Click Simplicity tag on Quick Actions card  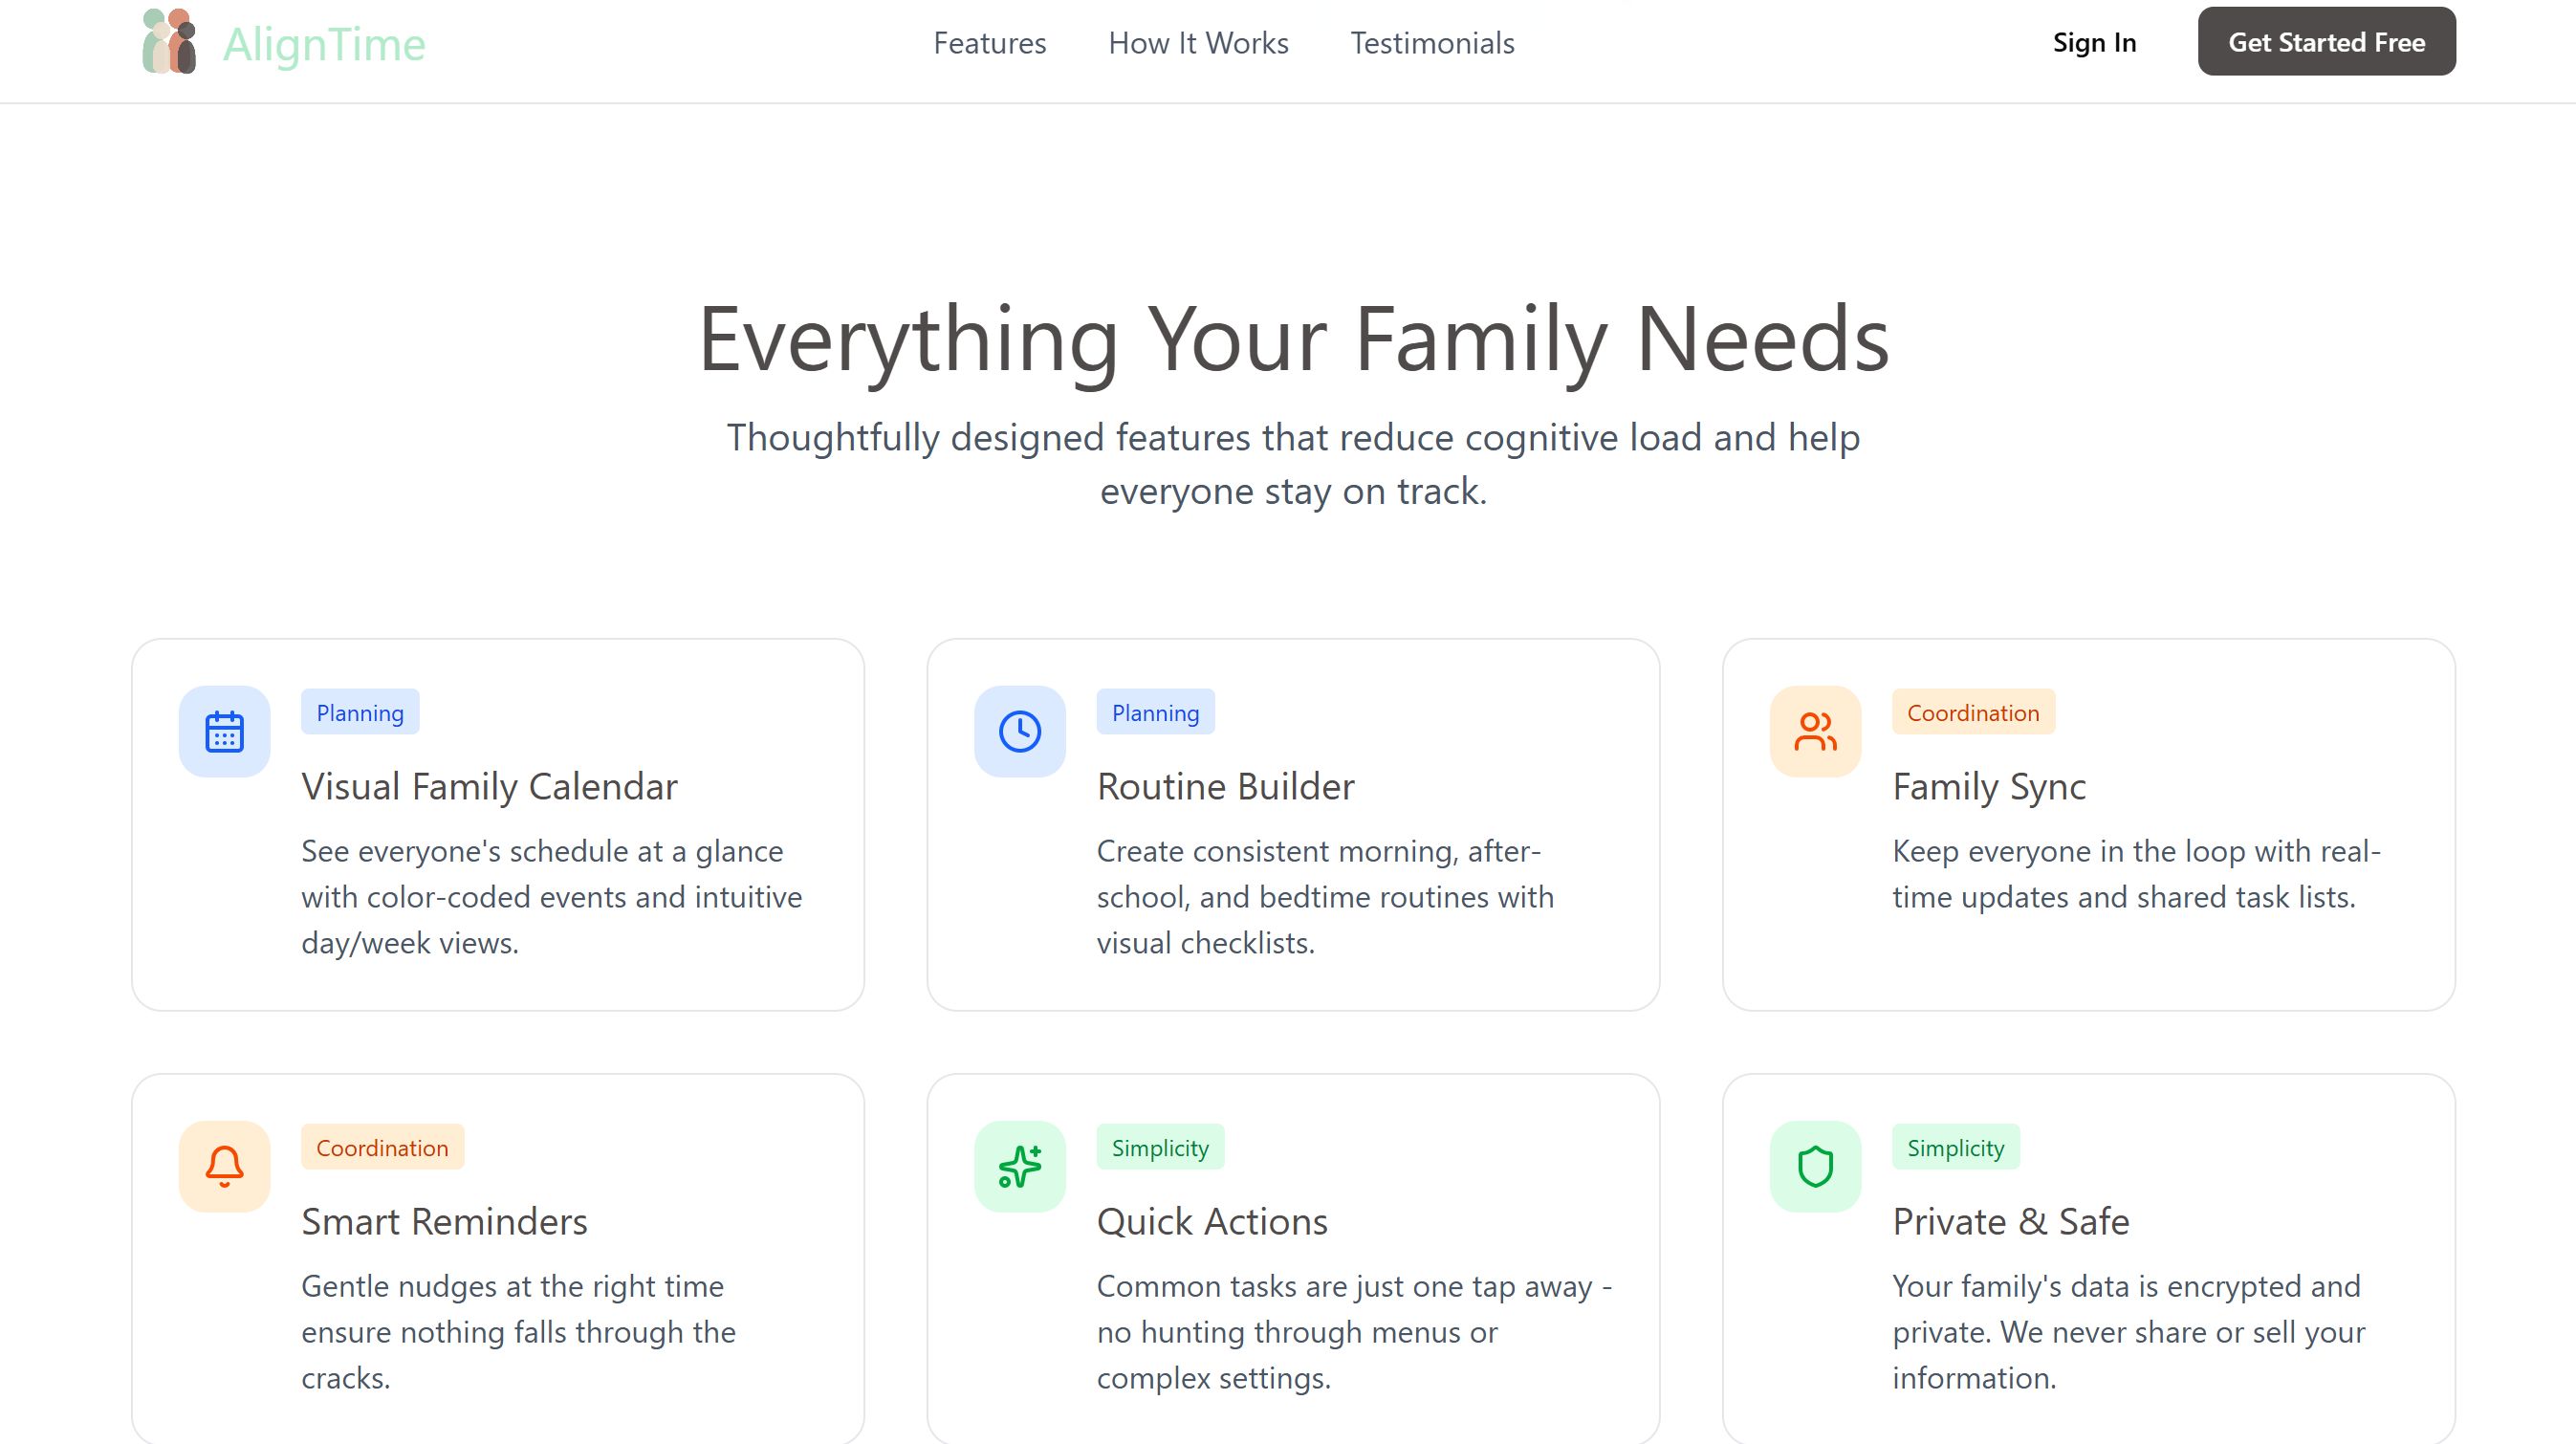coord(1160,1147)
